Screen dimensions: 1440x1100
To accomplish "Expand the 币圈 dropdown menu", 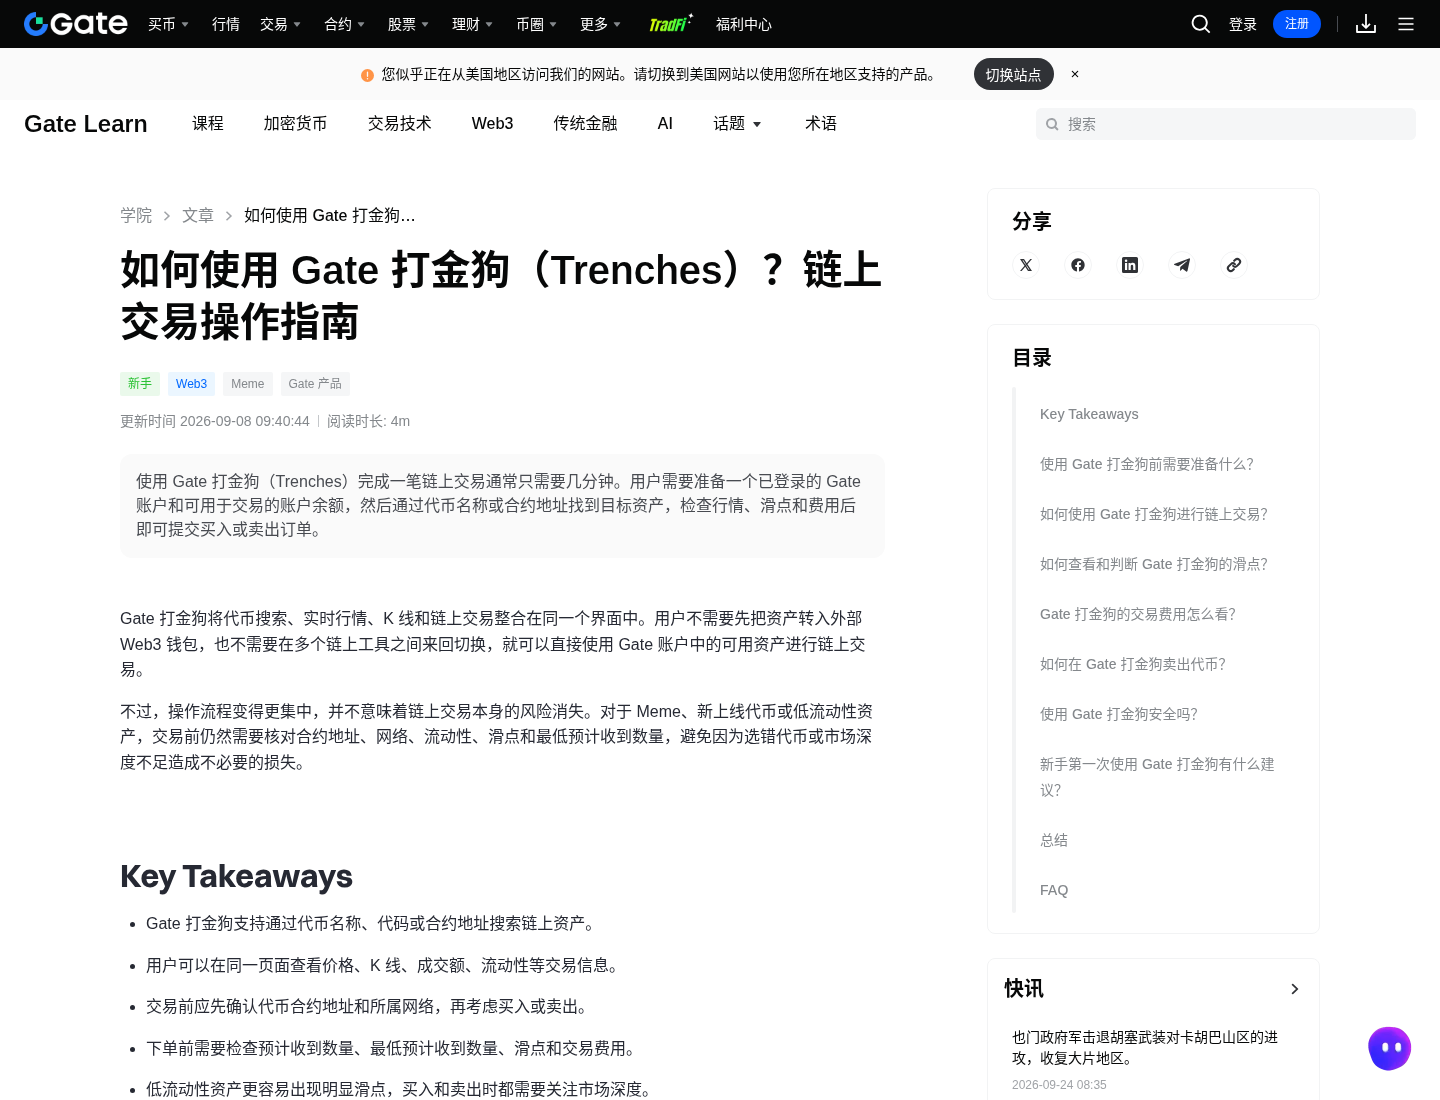I will point(536,24).
